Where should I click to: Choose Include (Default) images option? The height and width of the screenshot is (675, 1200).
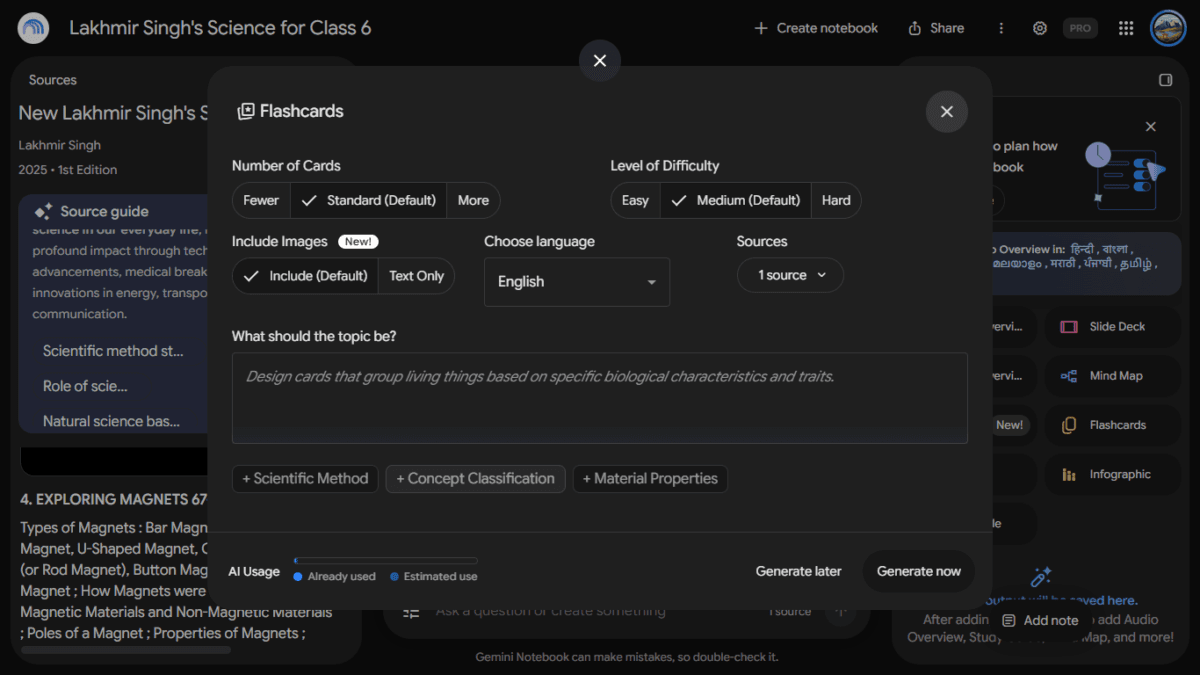click(305, 276)
